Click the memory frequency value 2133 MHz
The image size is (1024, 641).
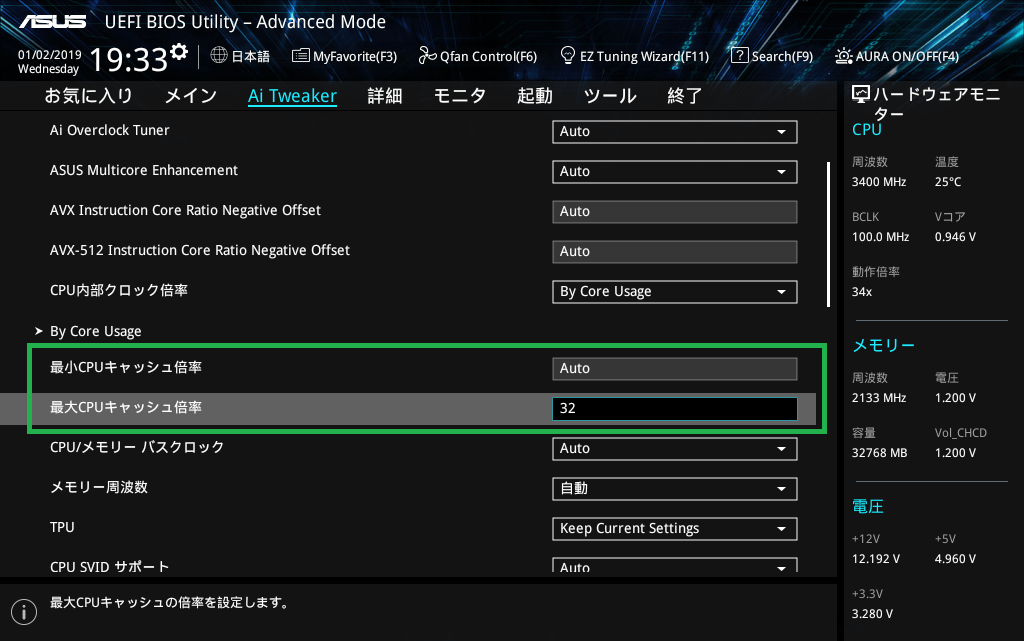pyautogui.click(x=879, y=398)
